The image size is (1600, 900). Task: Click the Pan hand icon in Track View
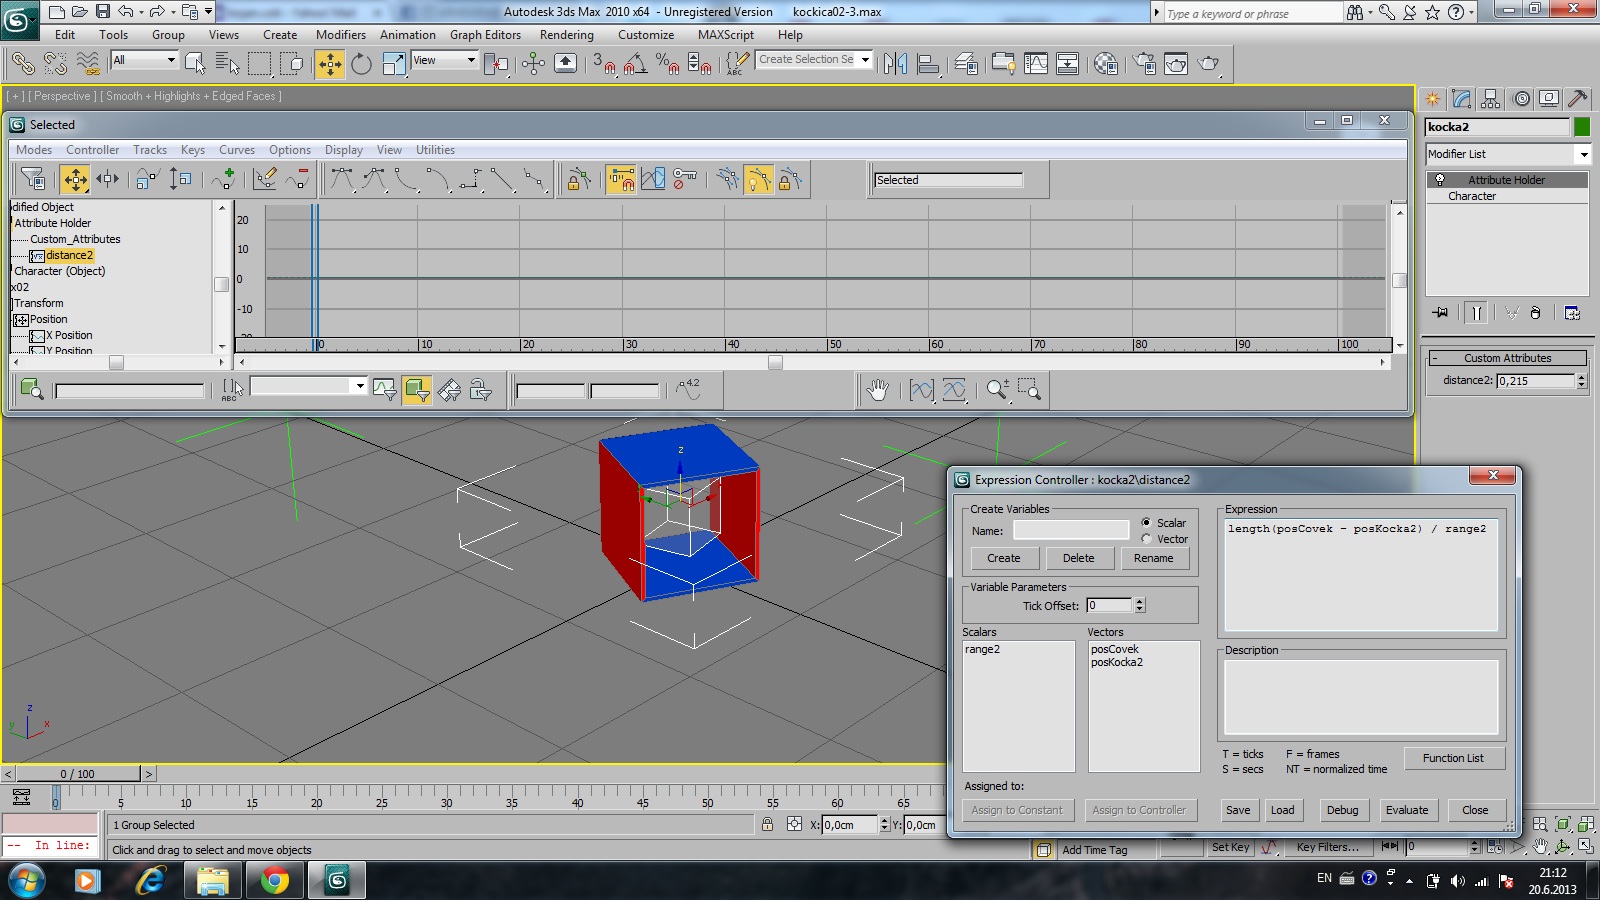(878, 390)
